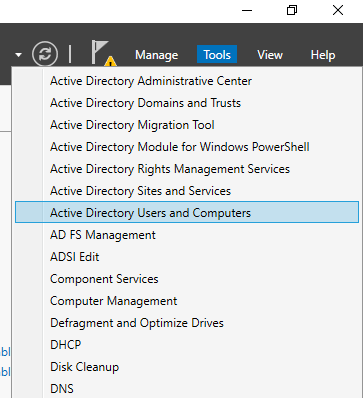Viewport: 363px width, 398px height.
Task: Open Active Directory Users and Computers
Action: [x=187, y=212]
